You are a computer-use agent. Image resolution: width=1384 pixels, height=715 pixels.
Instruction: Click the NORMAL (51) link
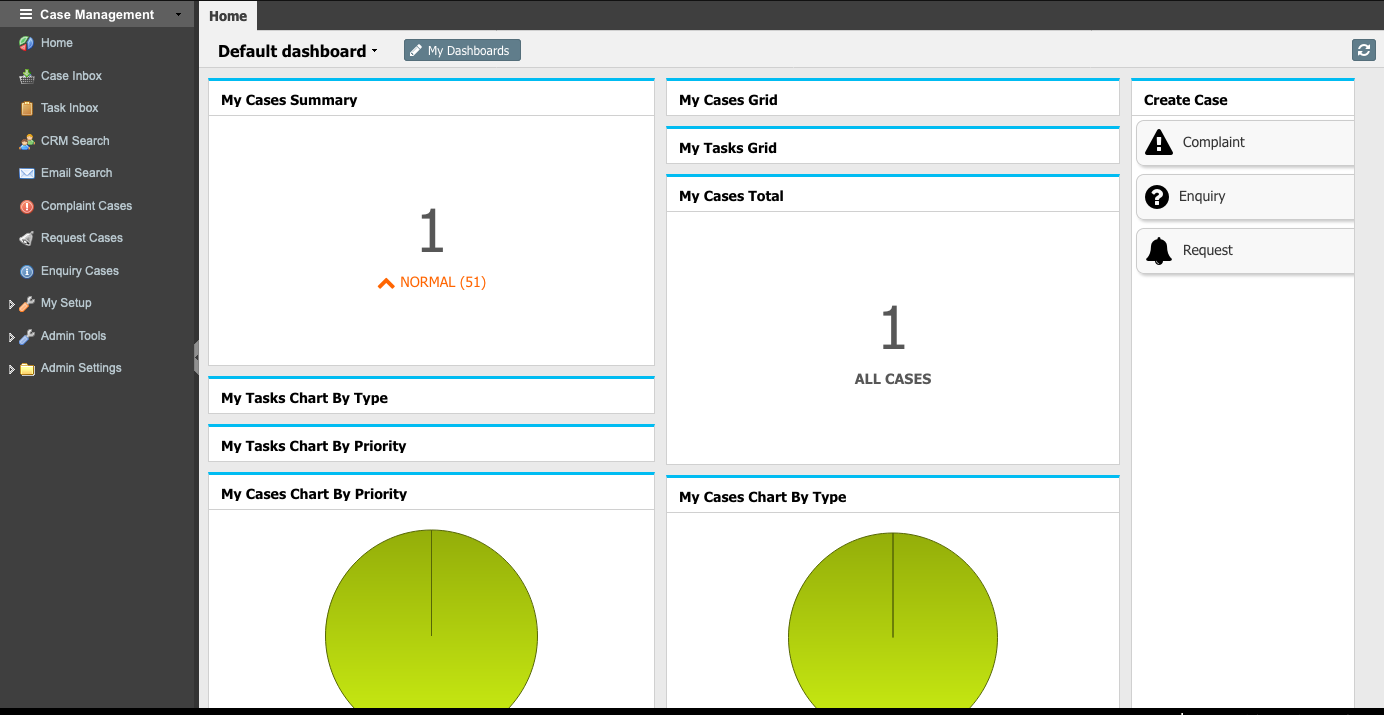pyautogui.click(x=443, y=283)
